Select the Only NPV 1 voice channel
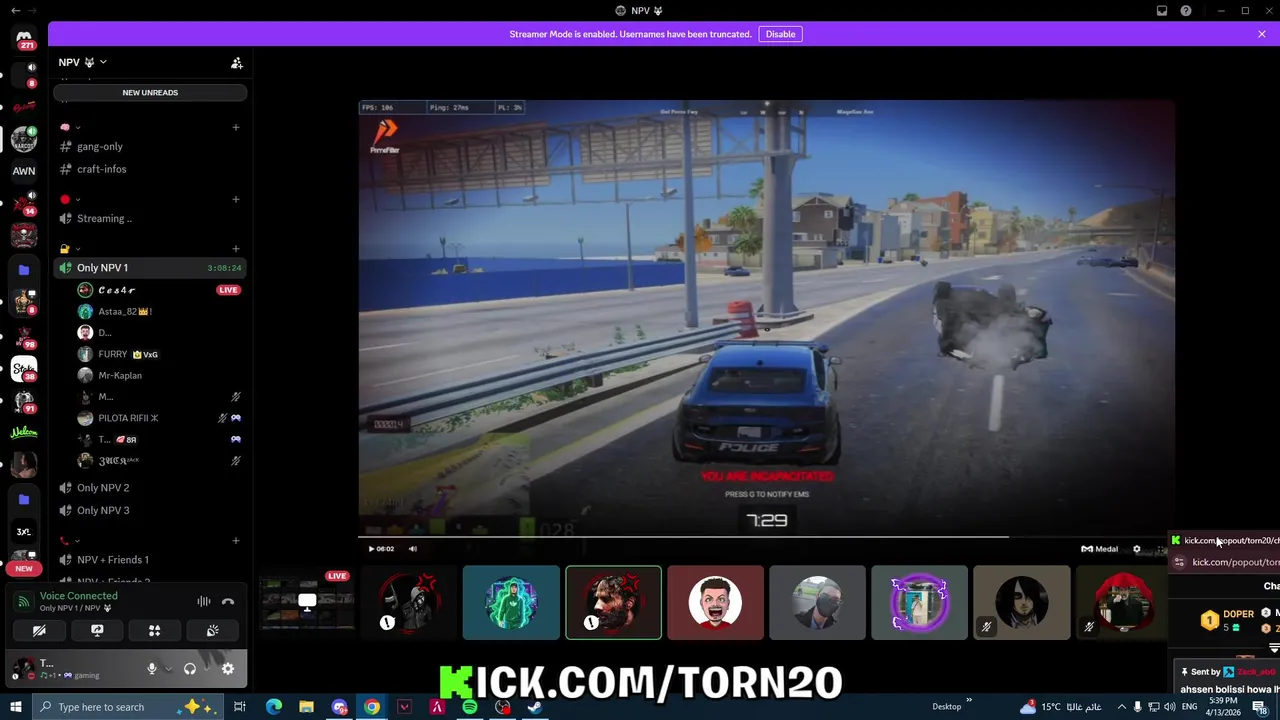The width and height of the screenshot is (1280, 720). (150, 268)
